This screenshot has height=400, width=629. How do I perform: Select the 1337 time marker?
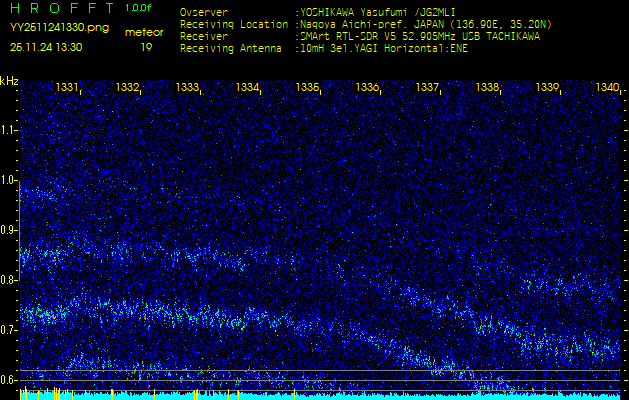[428, 88]
